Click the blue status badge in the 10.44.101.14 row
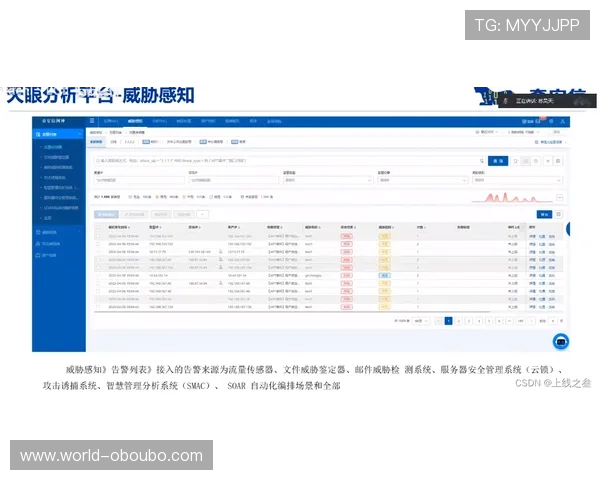 click(x=384, y=275)
